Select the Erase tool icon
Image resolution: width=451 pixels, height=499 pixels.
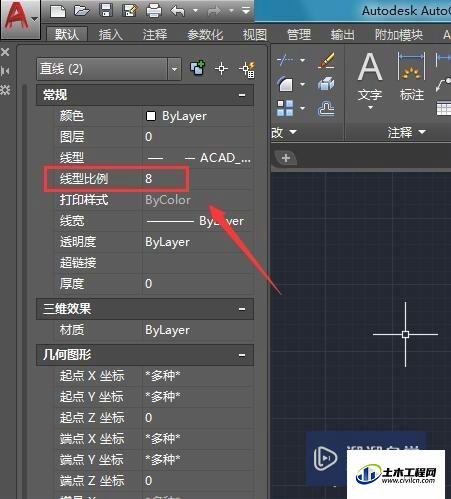click(x=326, y=60)
